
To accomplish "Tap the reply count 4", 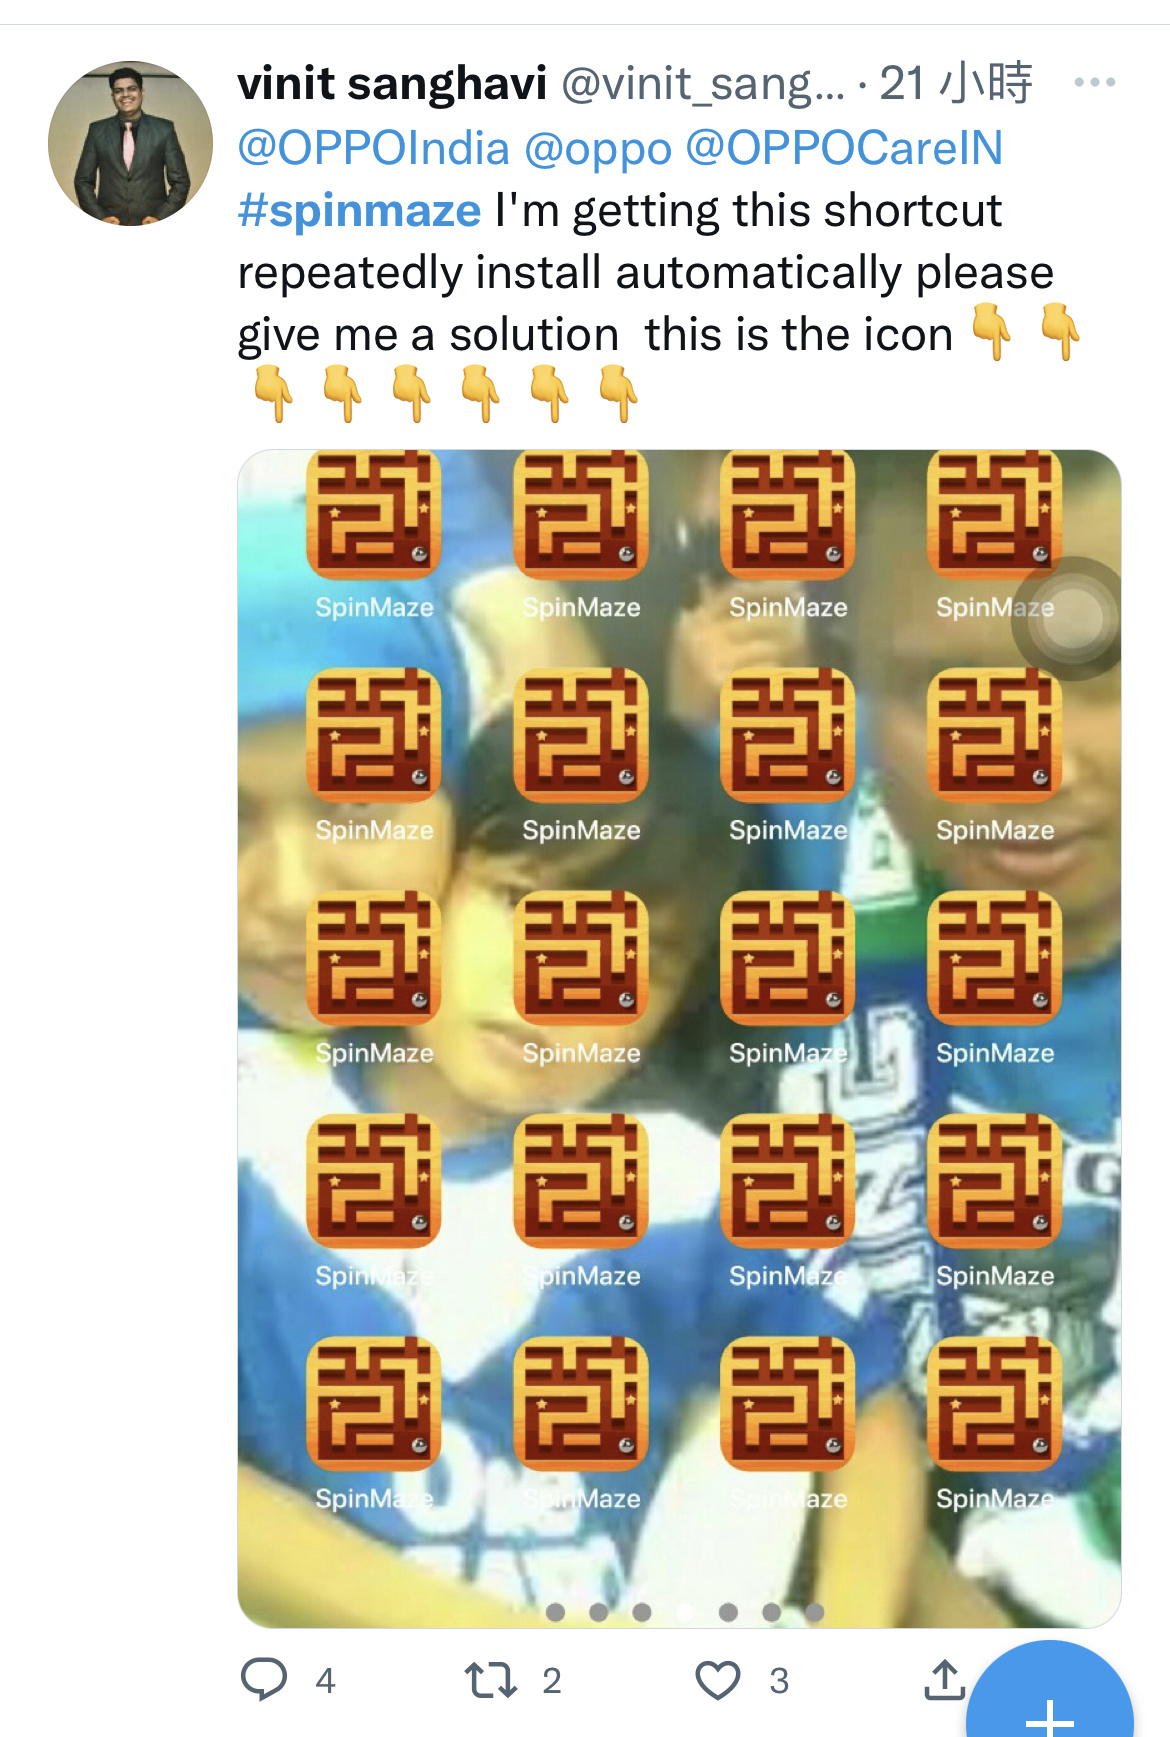I will coord(325,1681).
